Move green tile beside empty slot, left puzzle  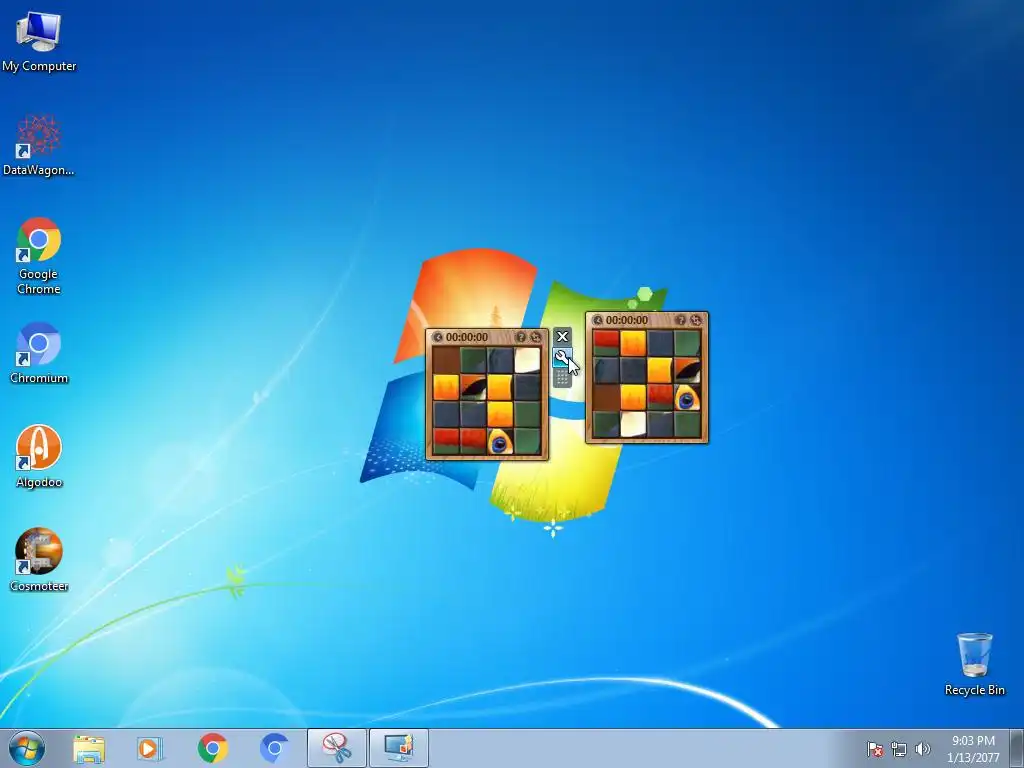point(473,360)
